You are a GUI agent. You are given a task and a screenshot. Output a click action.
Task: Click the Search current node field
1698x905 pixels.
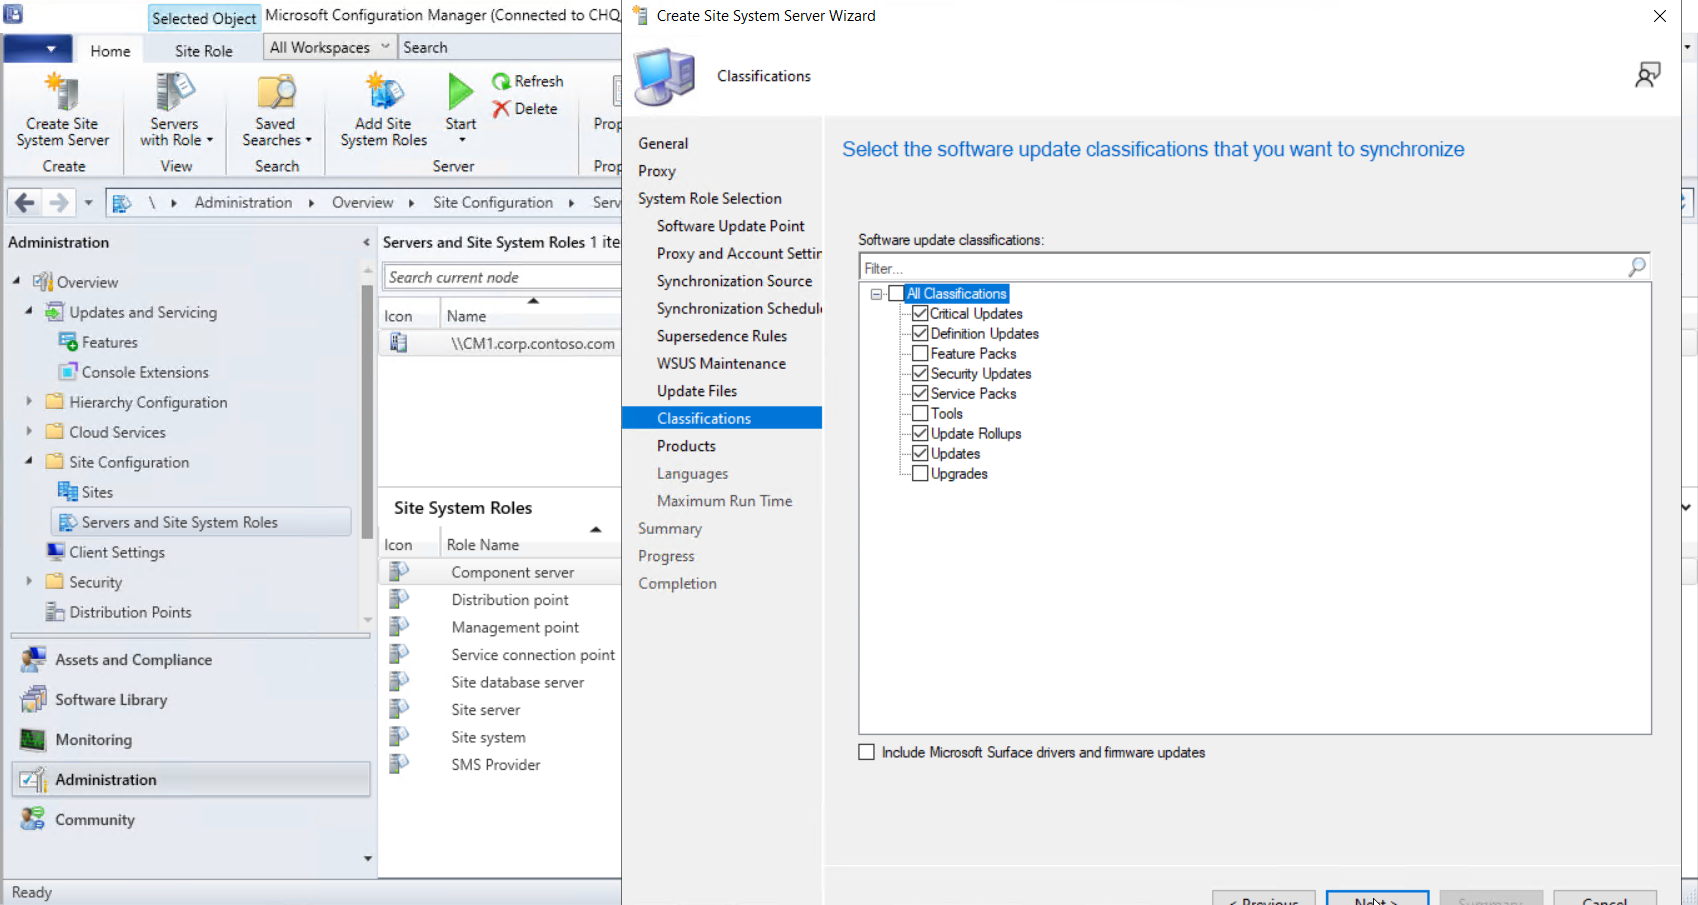click(x=502, y=277)
